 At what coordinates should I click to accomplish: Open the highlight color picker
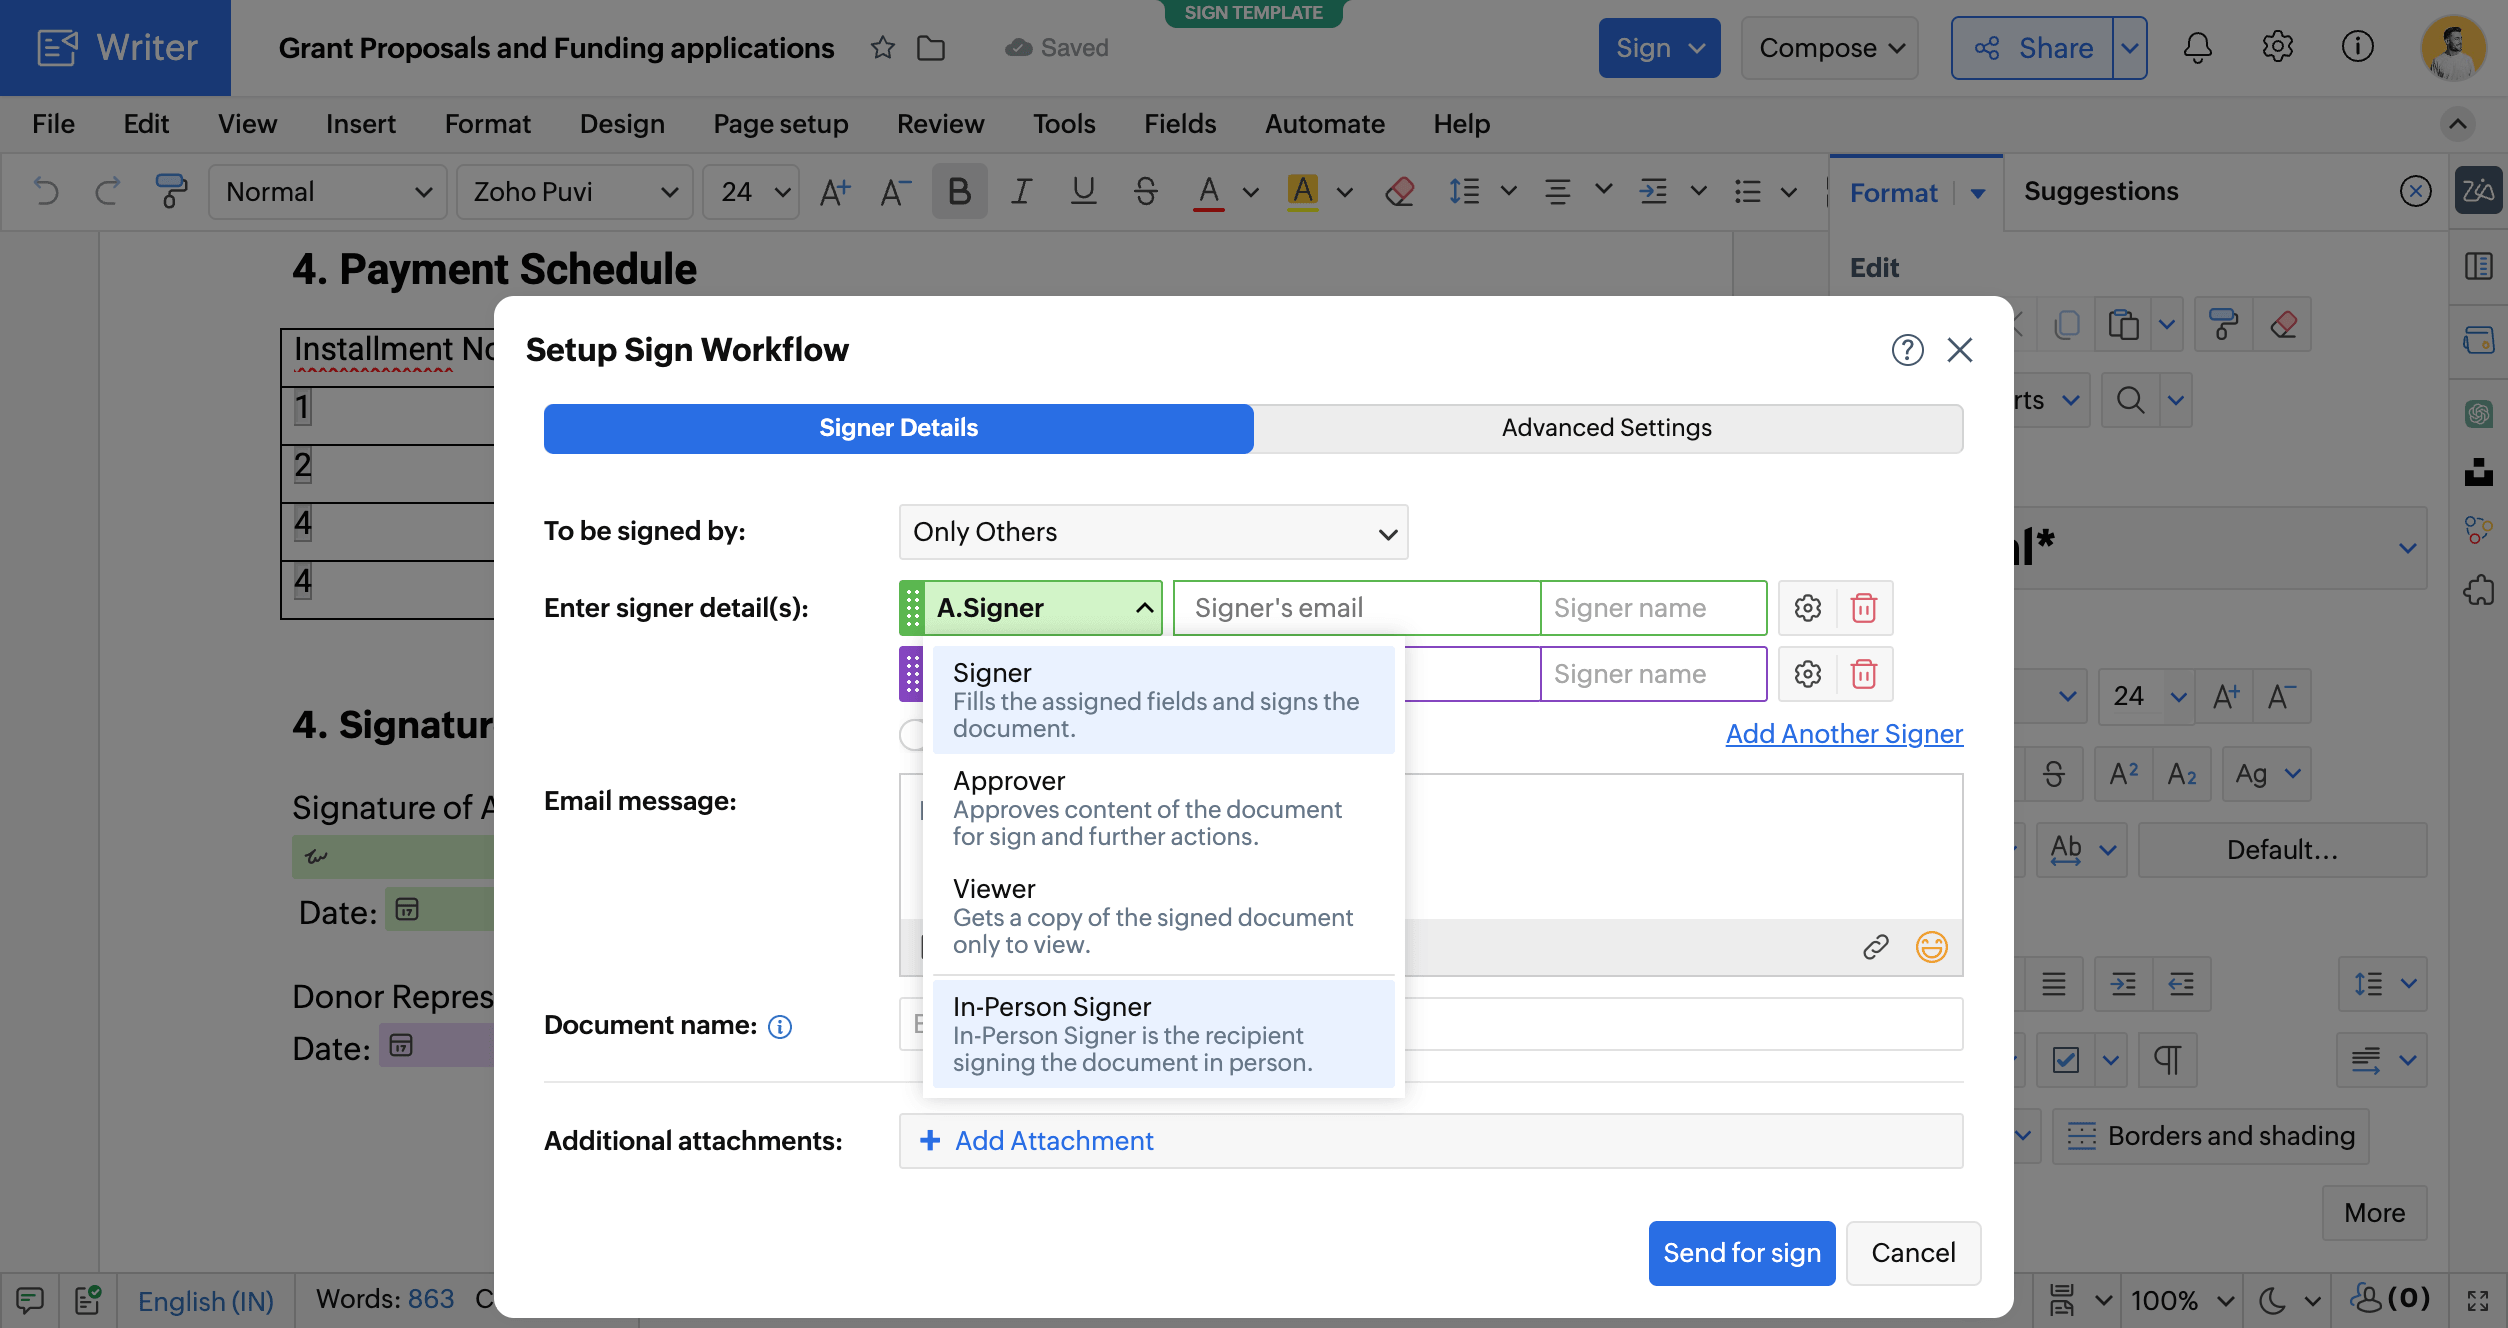click(1345, 191)
